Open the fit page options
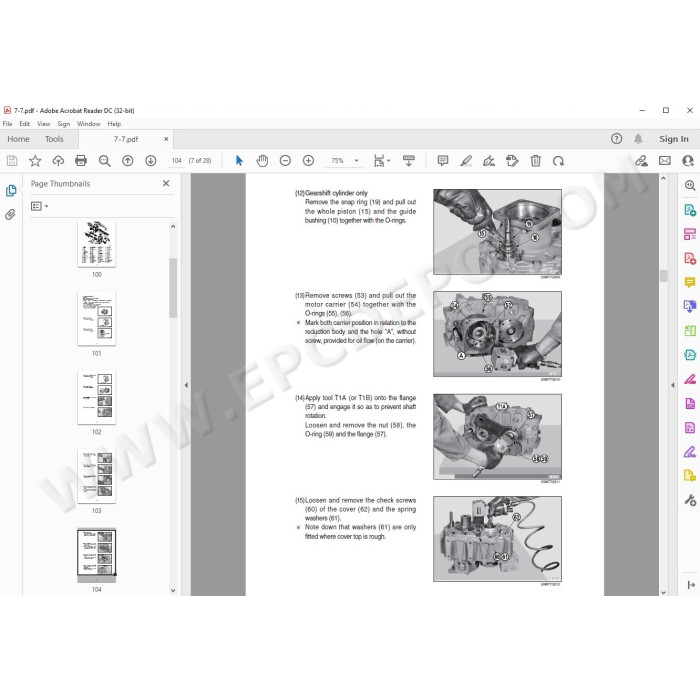Image resolution: width=700 pixels, height=700 pixels. [x=381, y=161]
